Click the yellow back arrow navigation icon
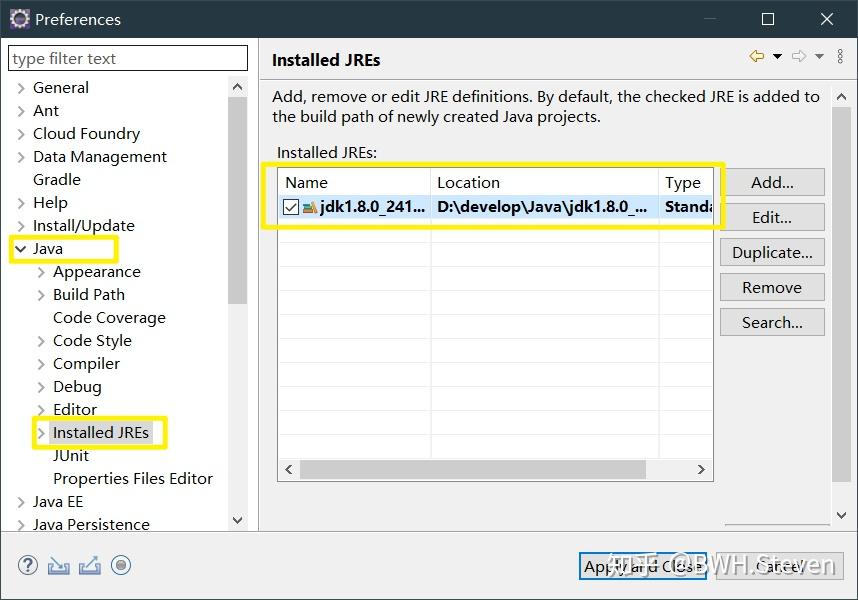858x600 pixels. (757, 55)
